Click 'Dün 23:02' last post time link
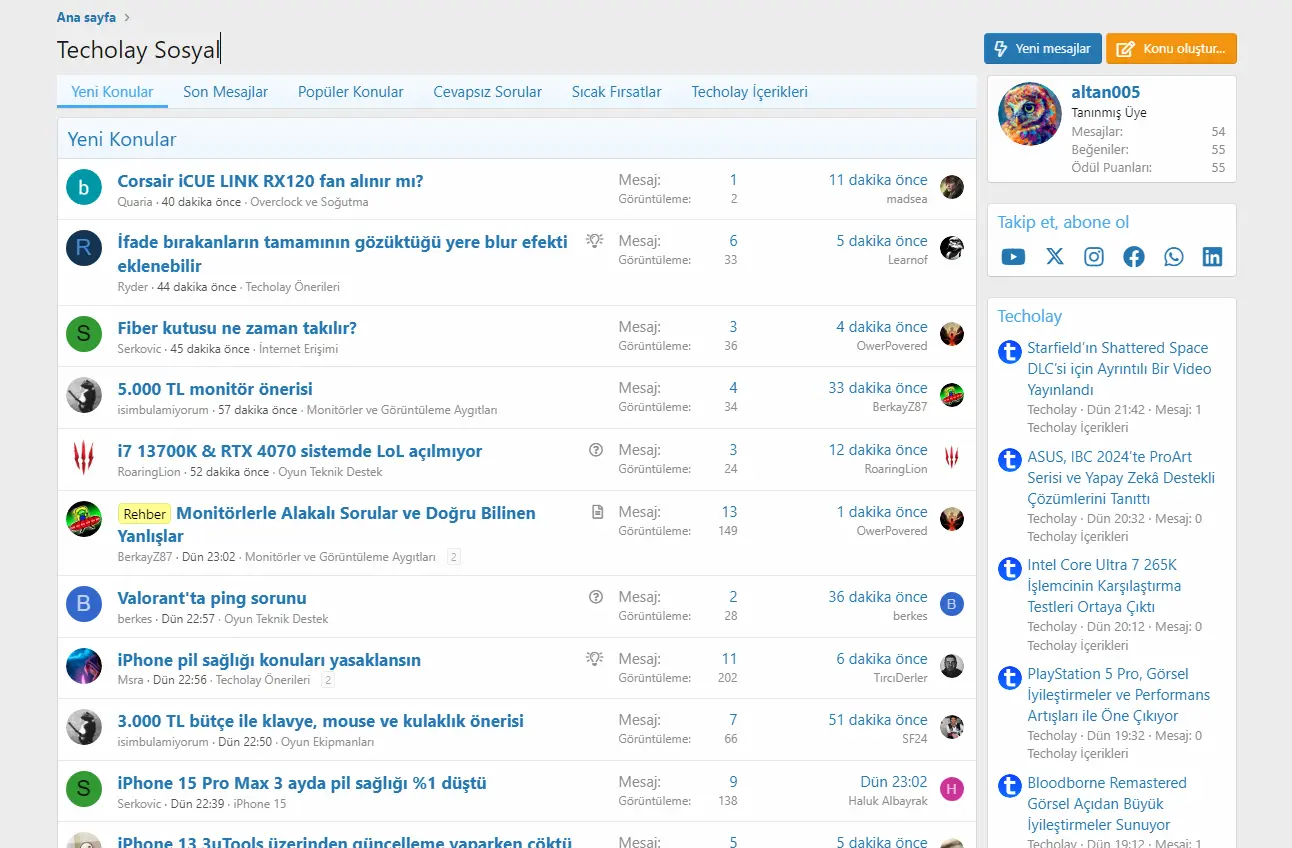This screenshot has width=1292, height=848. pyautogui.click(x=894, y=782)
